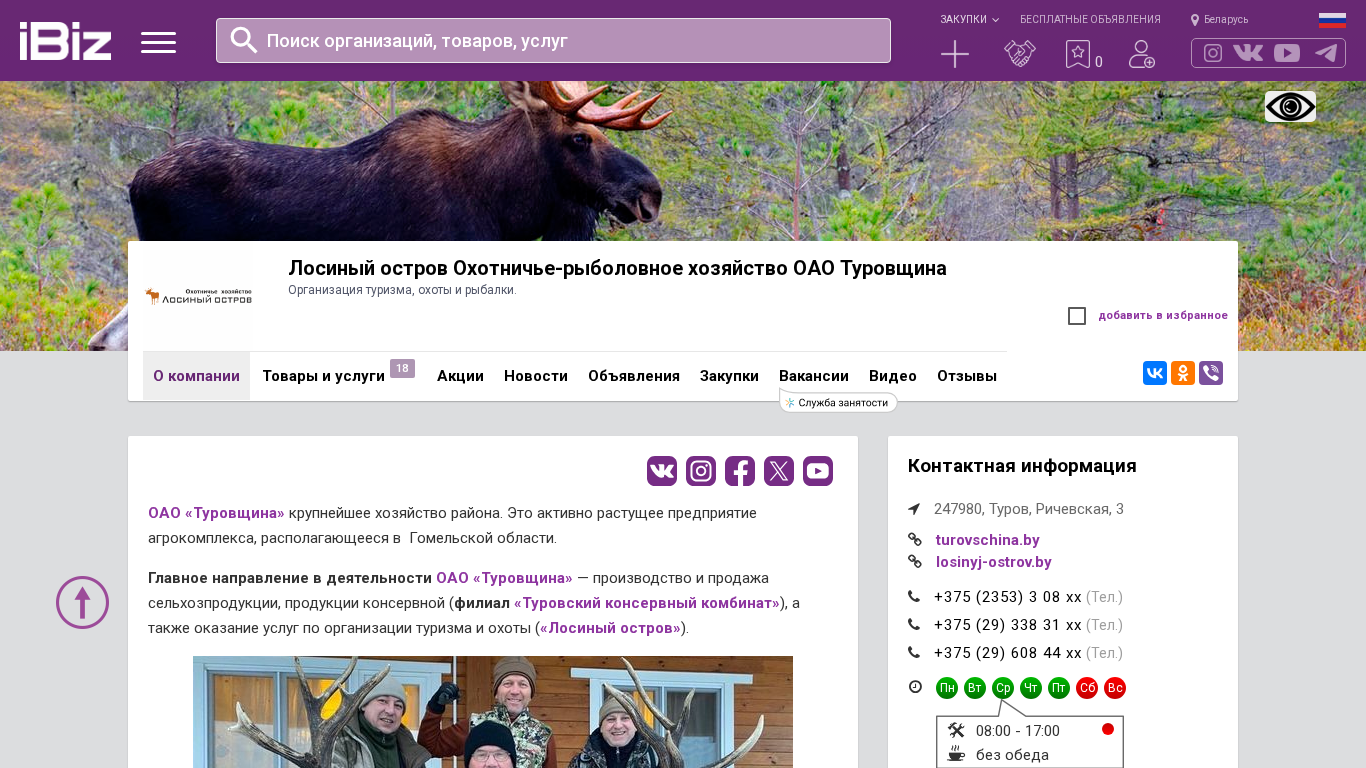
Task: Share the company page via Viber
Action: [x=1211, y=373]
